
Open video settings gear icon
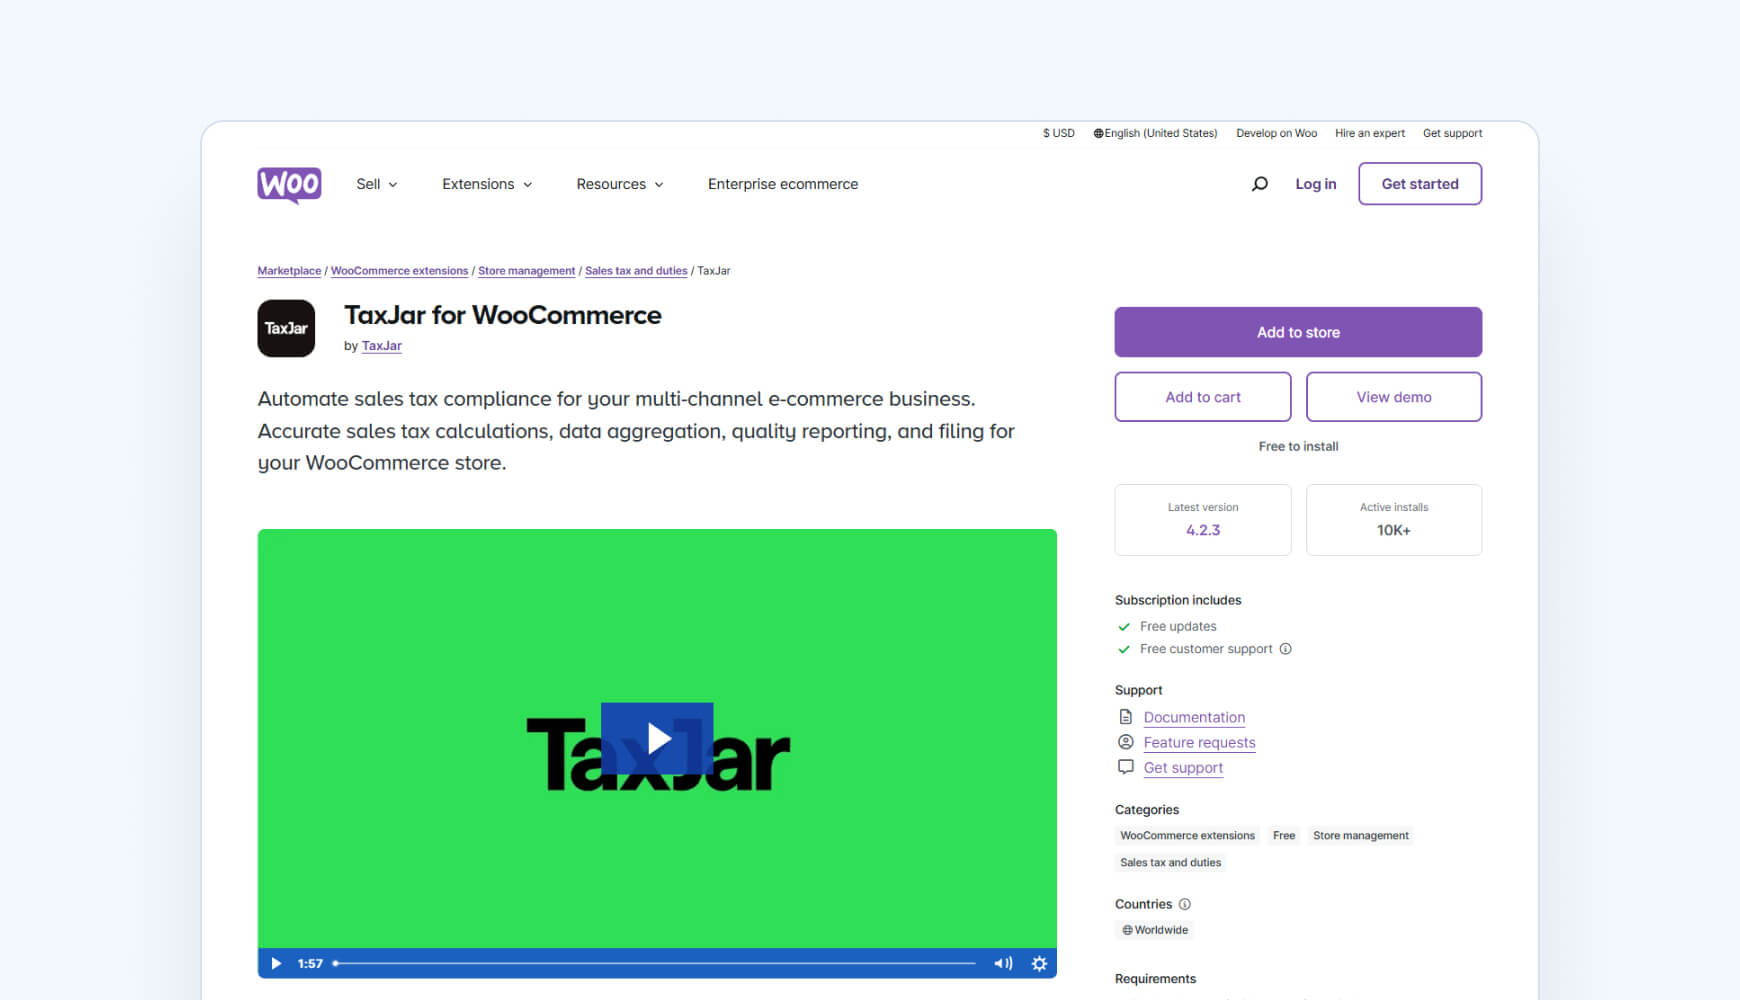pyautogui.click(x=1039, y=963)
